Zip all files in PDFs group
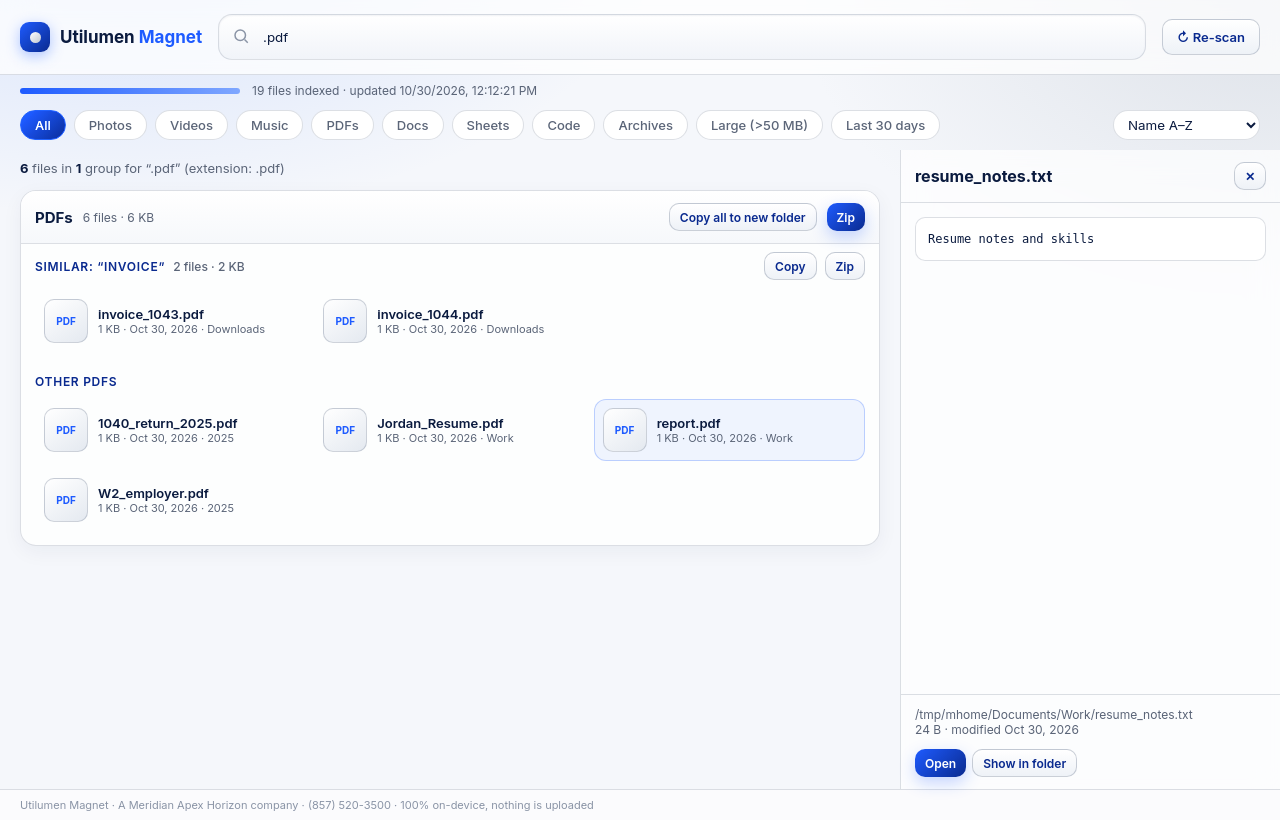Screen dimensions: 1280x820 click(x=846, y=217)
